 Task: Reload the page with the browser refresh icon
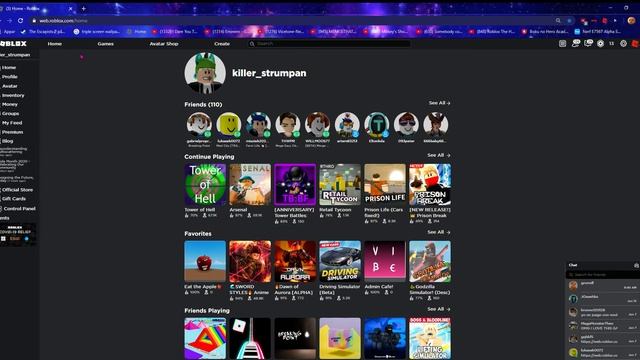(20, 20)
